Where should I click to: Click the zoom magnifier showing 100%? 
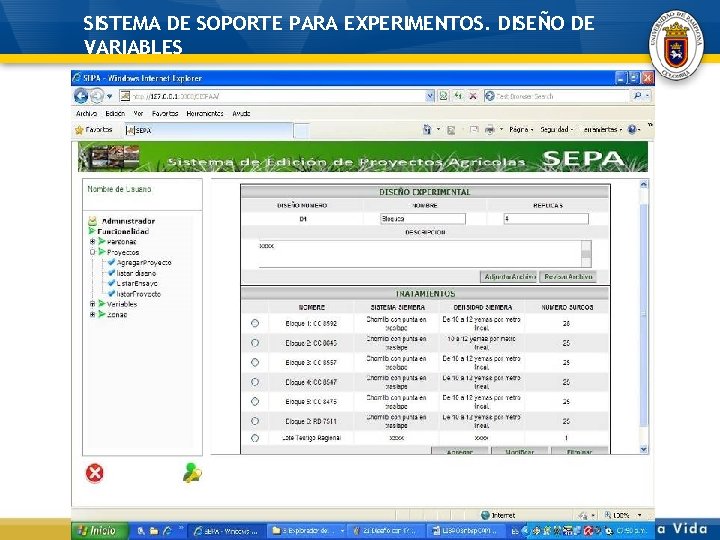tap(608, 515)
